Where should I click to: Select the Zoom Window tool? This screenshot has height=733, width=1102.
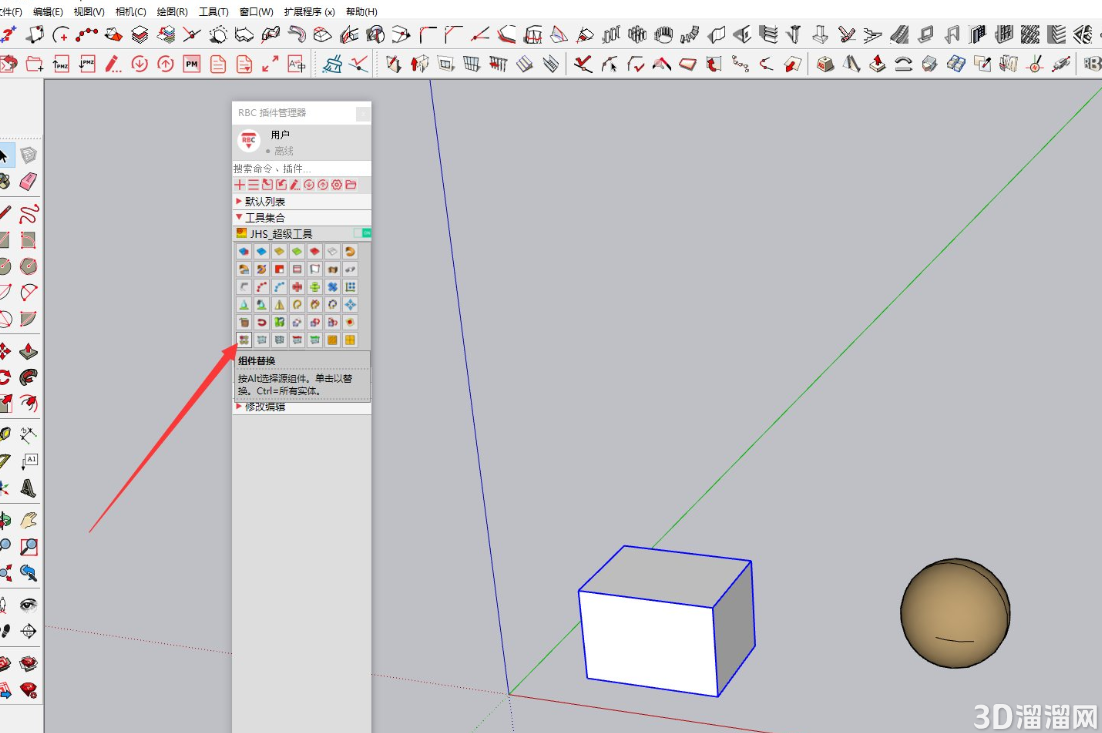click(28, 547)
